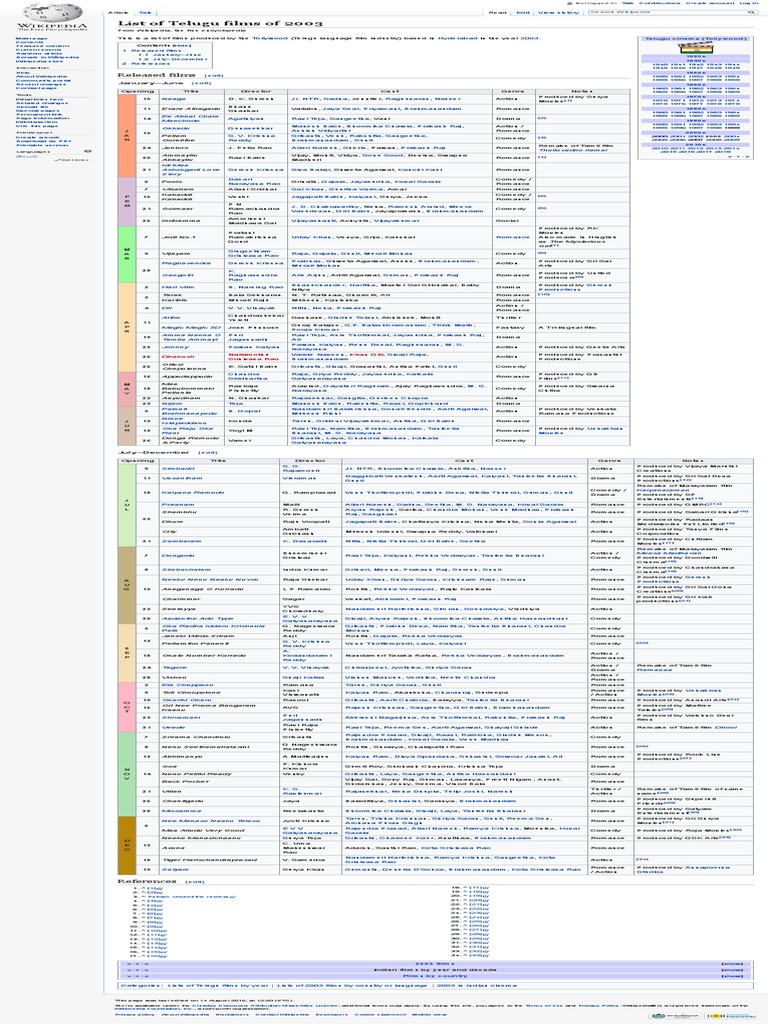Expand Indian films by year and decade navbox
Viewport: 768px width, 1024px height.
tap(732, 970)
